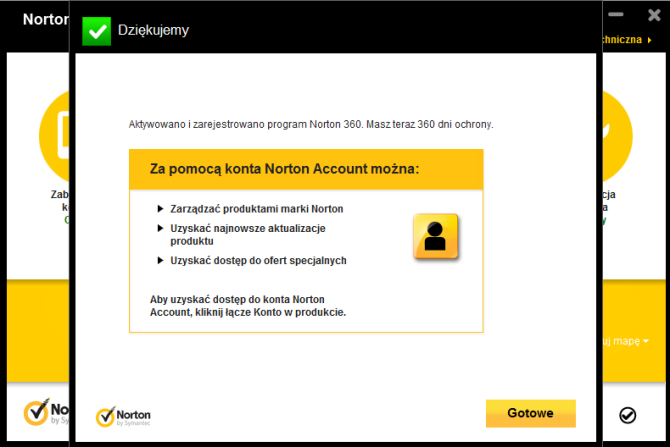The height and width of the screenshot is (447, 670).
Task: Click the Norton by Symantec logo in the dialog
Action: (x=123, y=416)
